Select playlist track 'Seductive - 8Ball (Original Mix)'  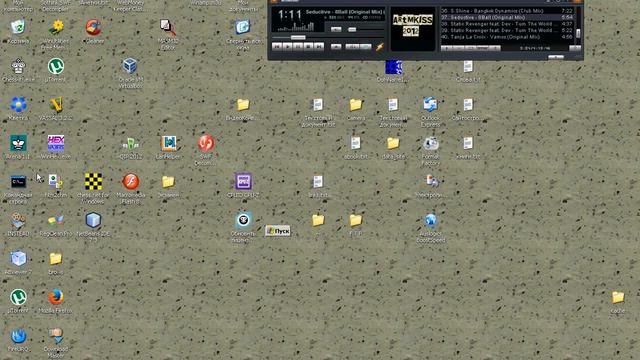coord(507,18)
